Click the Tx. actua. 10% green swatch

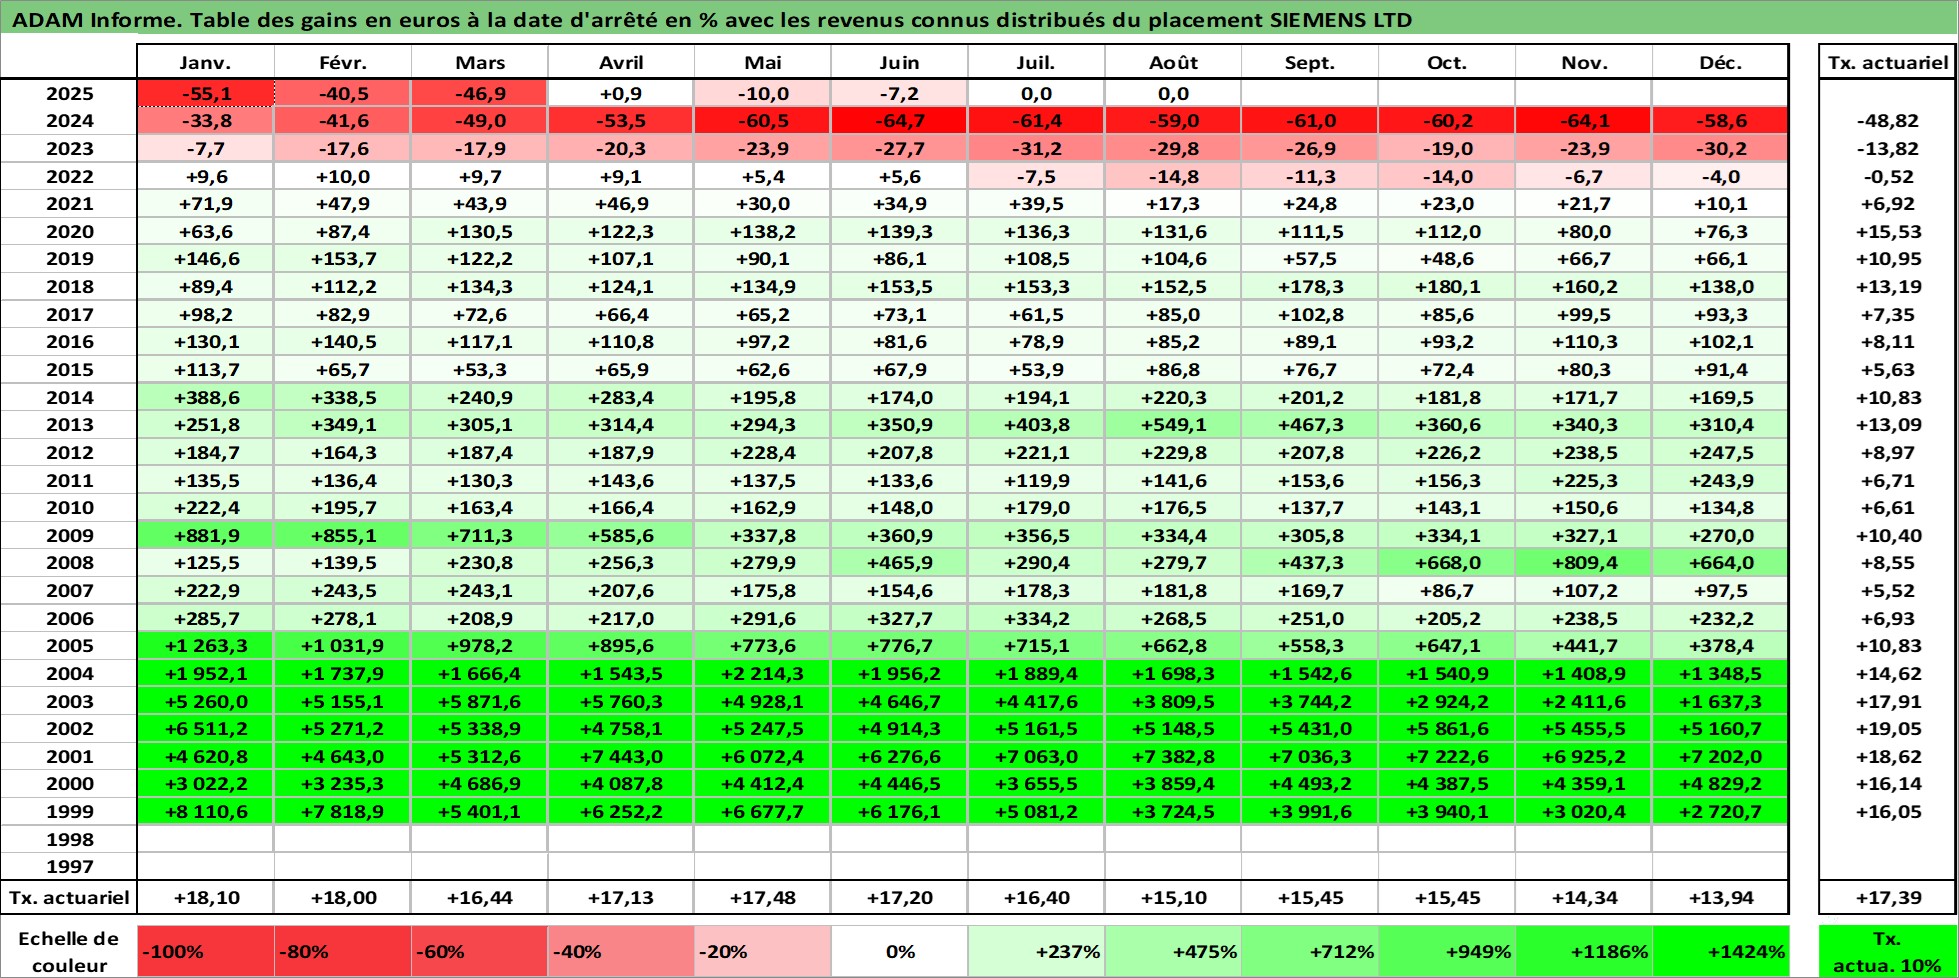point(1888,952)
